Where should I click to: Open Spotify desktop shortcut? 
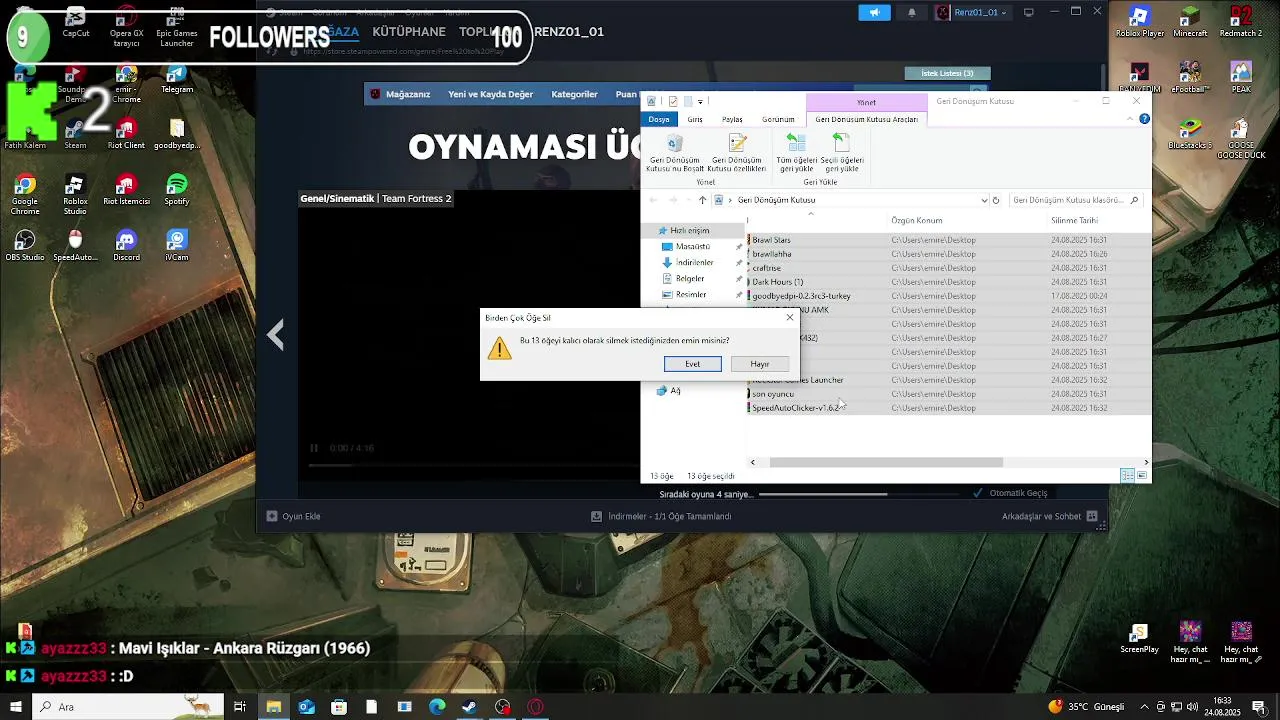click(177, 189)
